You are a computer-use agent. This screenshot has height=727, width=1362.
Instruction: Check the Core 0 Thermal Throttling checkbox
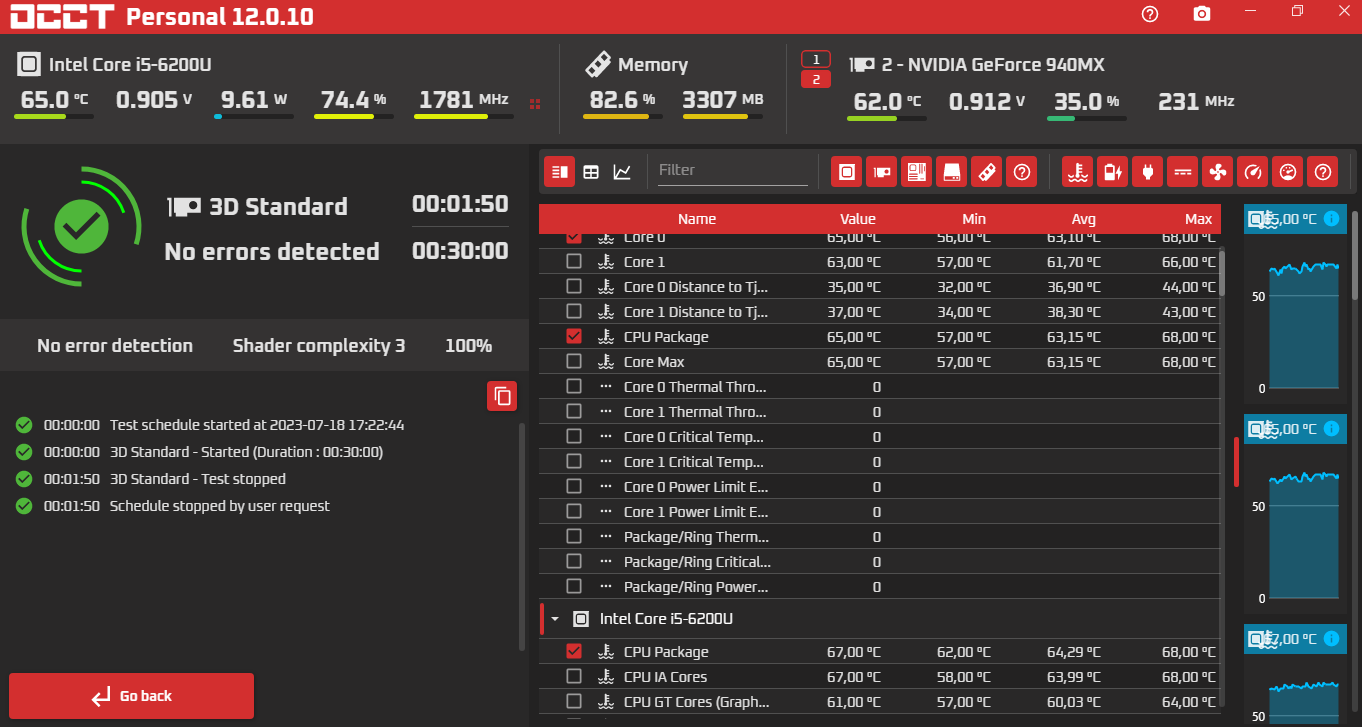tap(574, 387)
